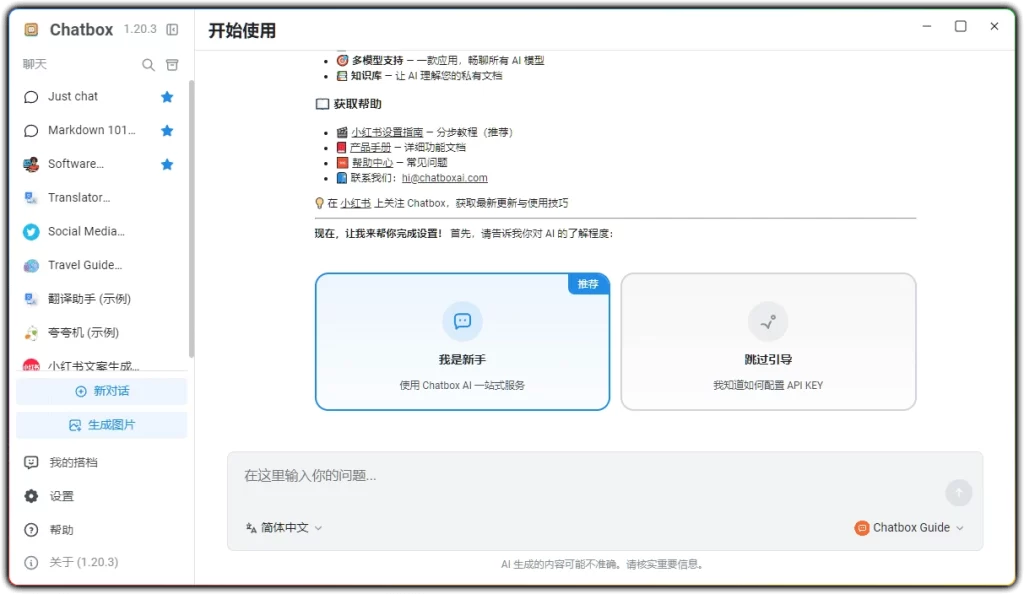Image resolution: width=1024 pixels, height=594 pixels.
Task: Click the Chatbox logo icon
Action: click(x=31, y=29)
